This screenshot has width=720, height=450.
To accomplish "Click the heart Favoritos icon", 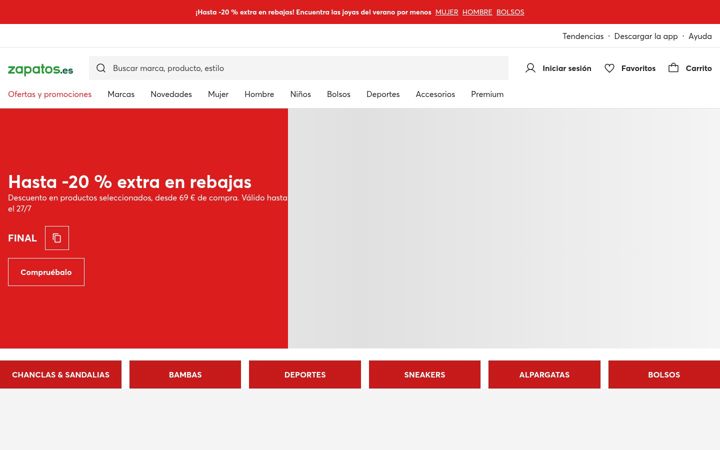I will click(x=609, y=68).
